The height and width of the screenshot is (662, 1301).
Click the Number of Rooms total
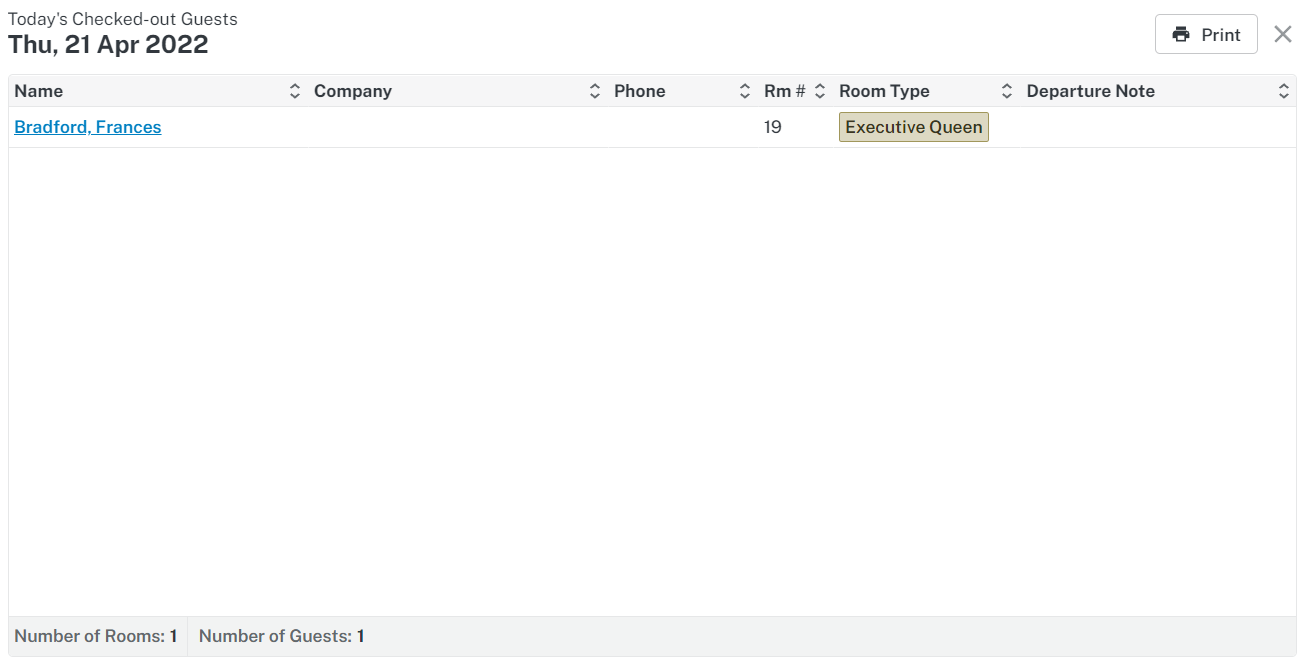[96, 636]
